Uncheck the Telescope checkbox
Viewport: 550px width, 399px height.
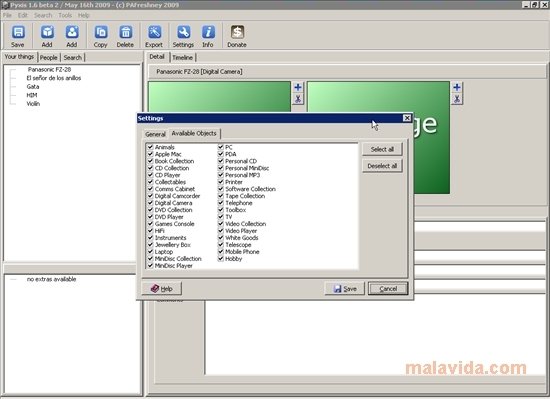click(221, 245)
